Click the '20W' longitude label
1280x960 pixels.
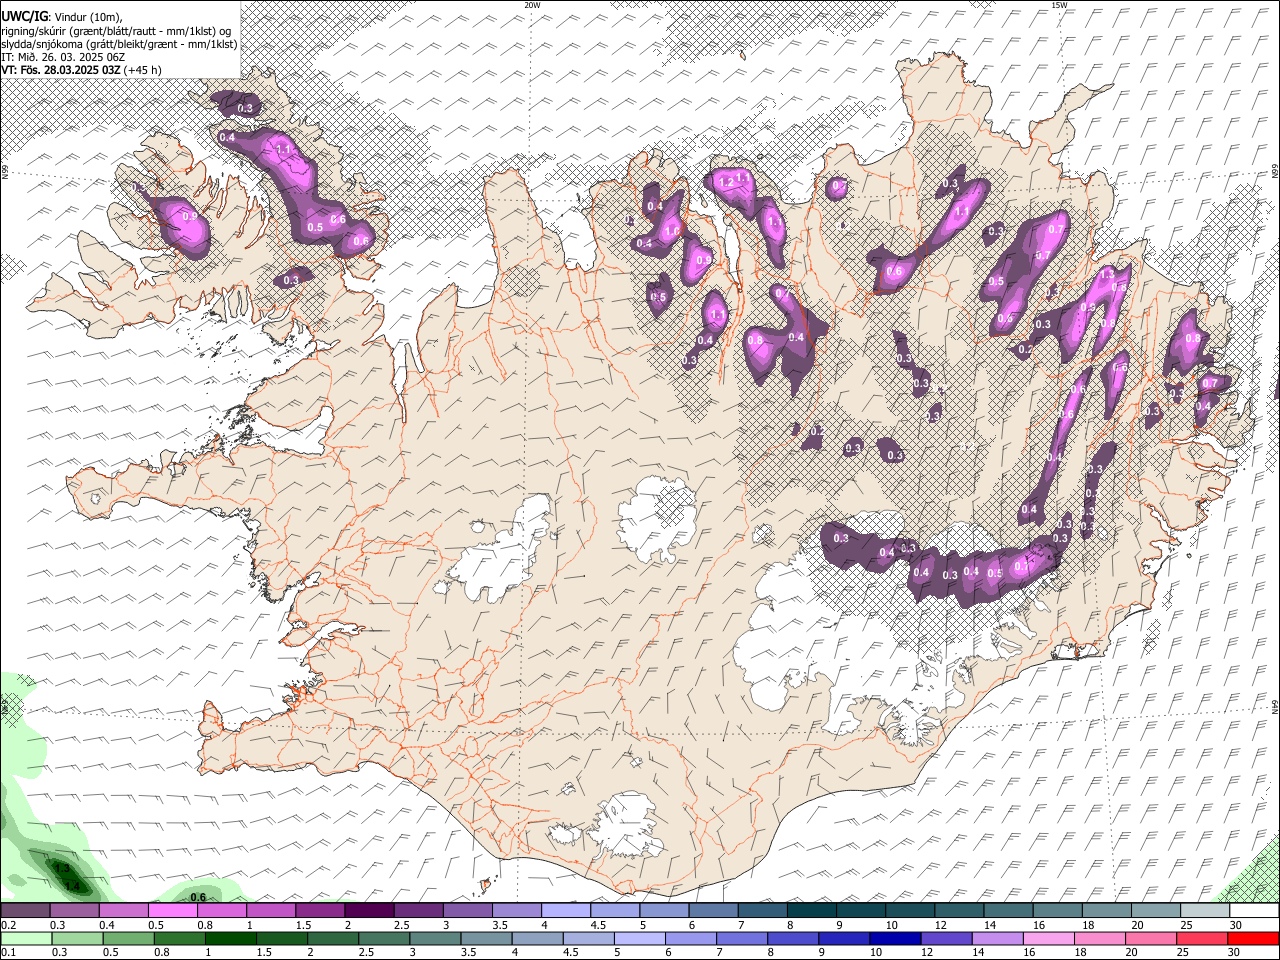[532, 5]
